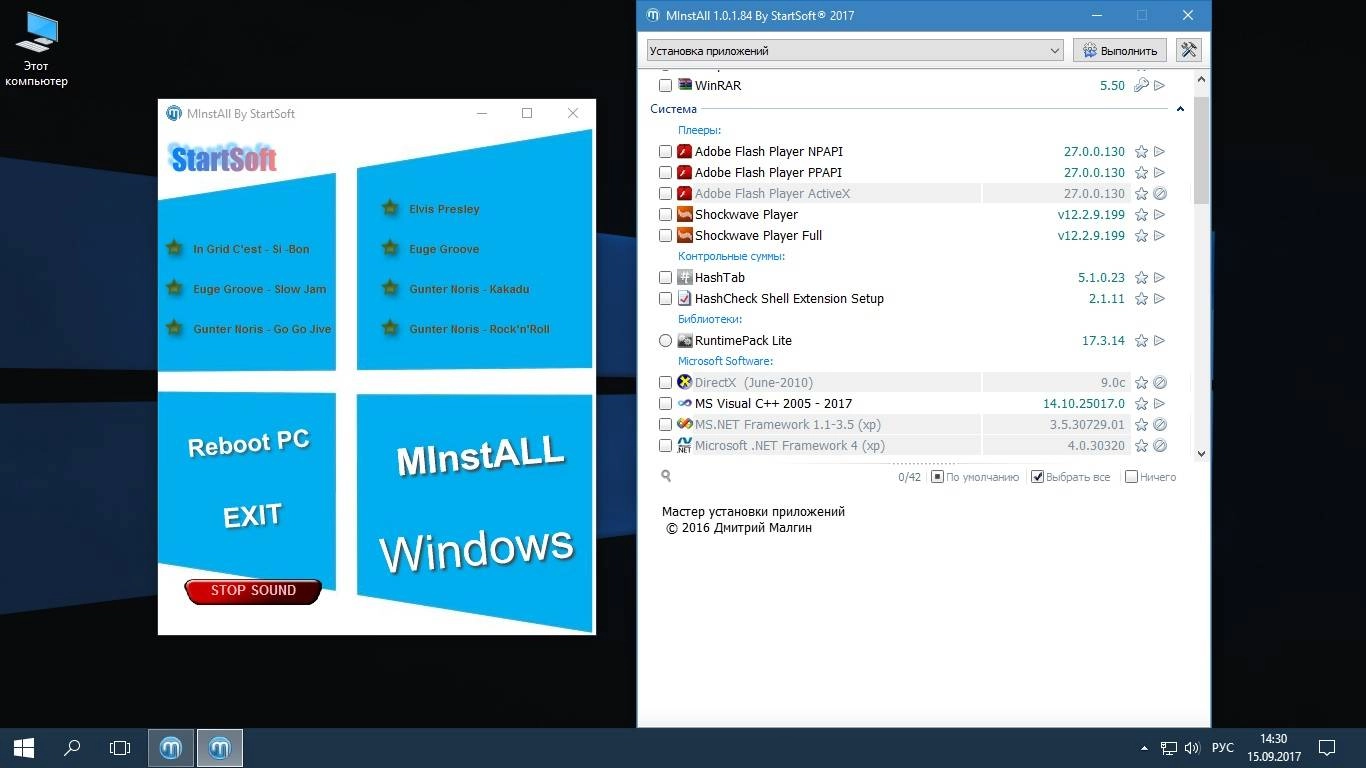Collapse the Система section
1366x768 pixels.
click(x=1180, y=109)
